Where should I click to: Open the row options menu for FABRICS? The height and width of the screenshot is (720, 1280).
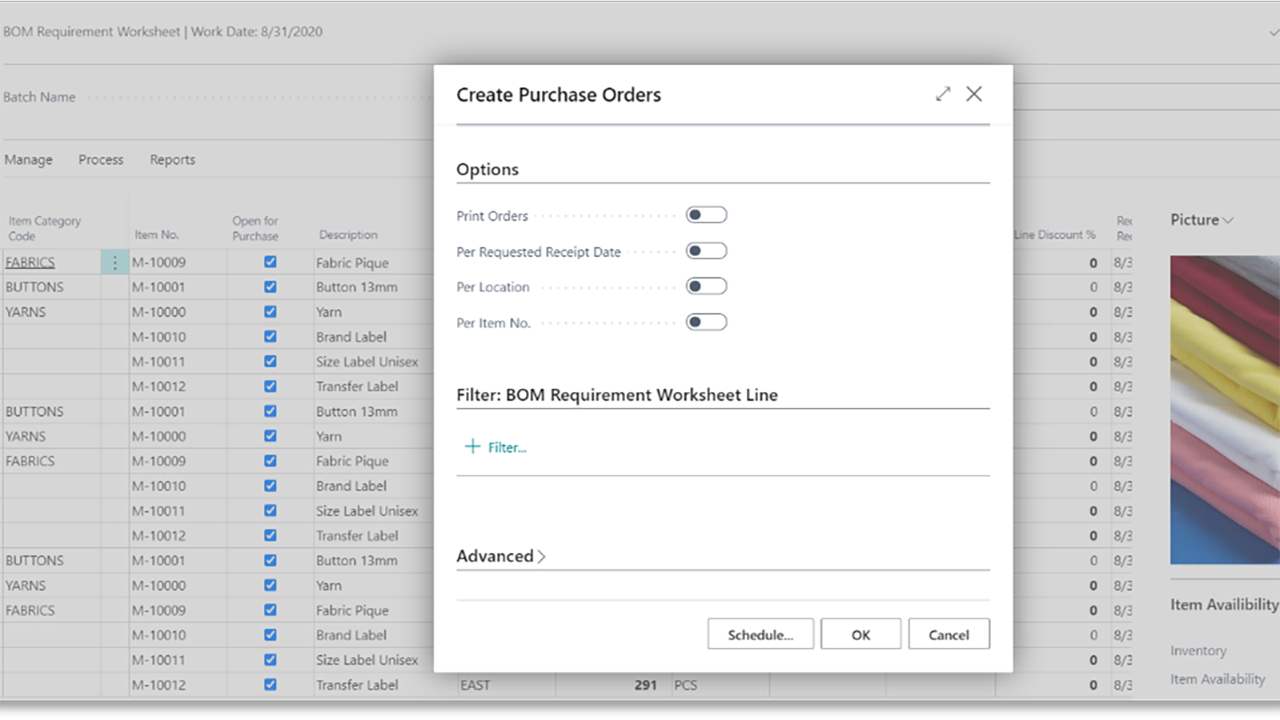115,263
